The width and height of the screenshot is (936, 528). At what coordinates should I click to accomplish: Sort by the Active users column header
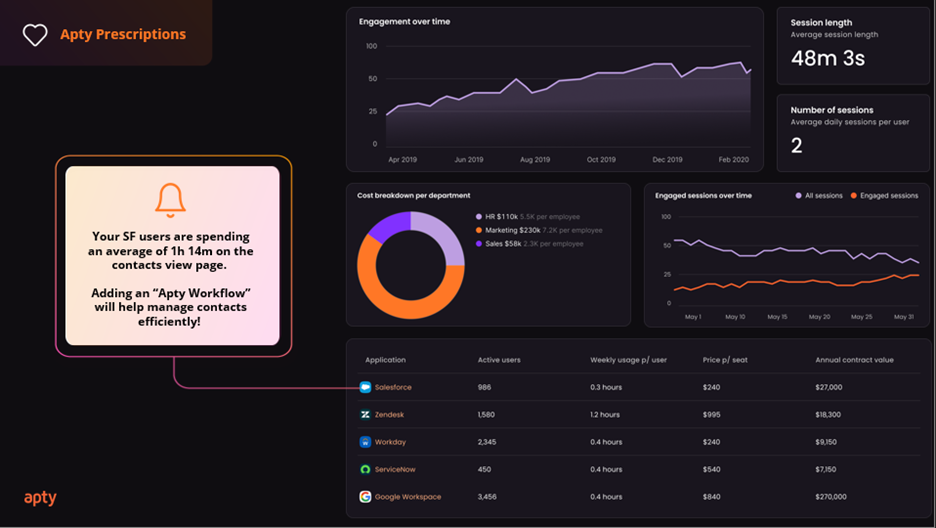click(x=499, y=360)
